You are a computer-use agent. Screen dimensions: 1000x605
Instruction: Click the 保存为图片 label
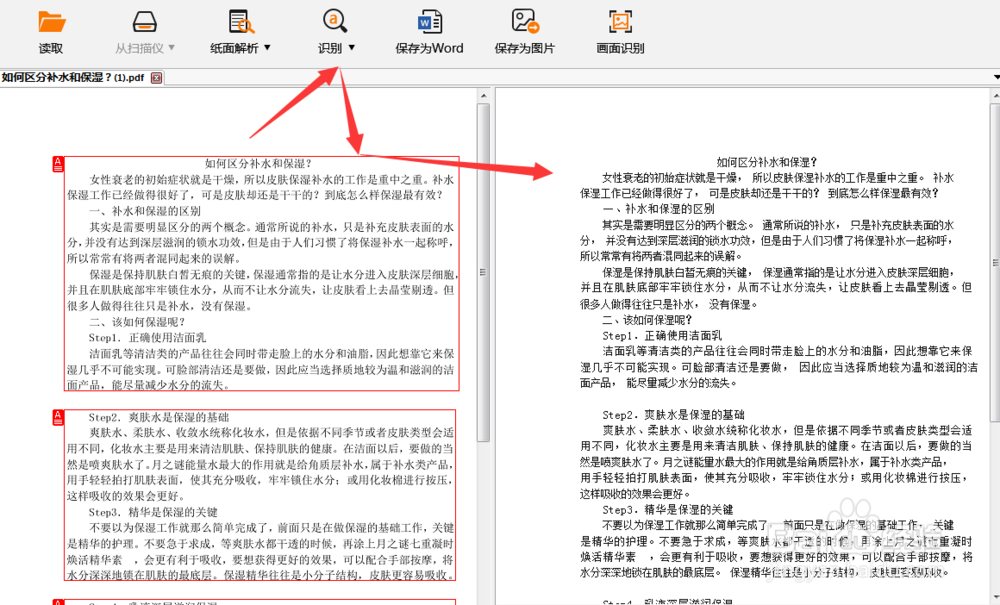525,48
